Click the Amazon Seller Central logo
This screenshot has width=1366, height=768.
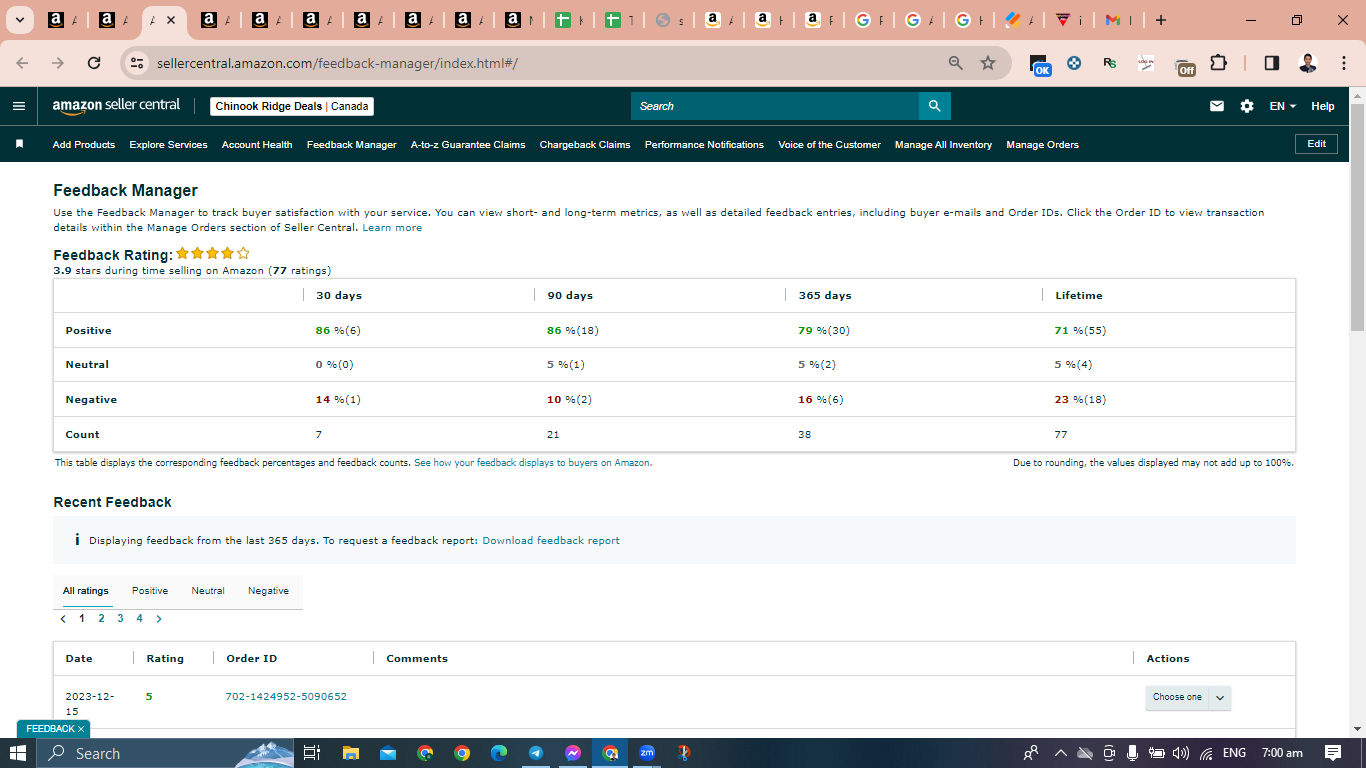coord(116,105)
